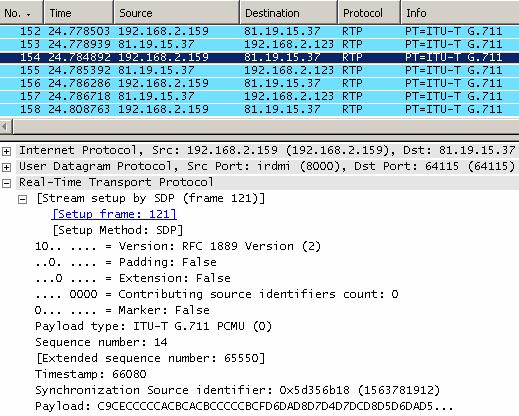Screen dimensions: 519x416
Task: Collapse the Stream setup by SDP node
Action: pyautogui.click(x=22, y=199)
